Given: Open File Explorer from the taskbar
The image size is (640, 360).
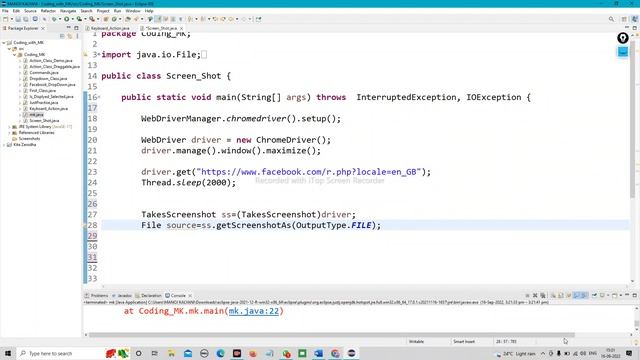Looking at the screenshot, I should (171, 353).
